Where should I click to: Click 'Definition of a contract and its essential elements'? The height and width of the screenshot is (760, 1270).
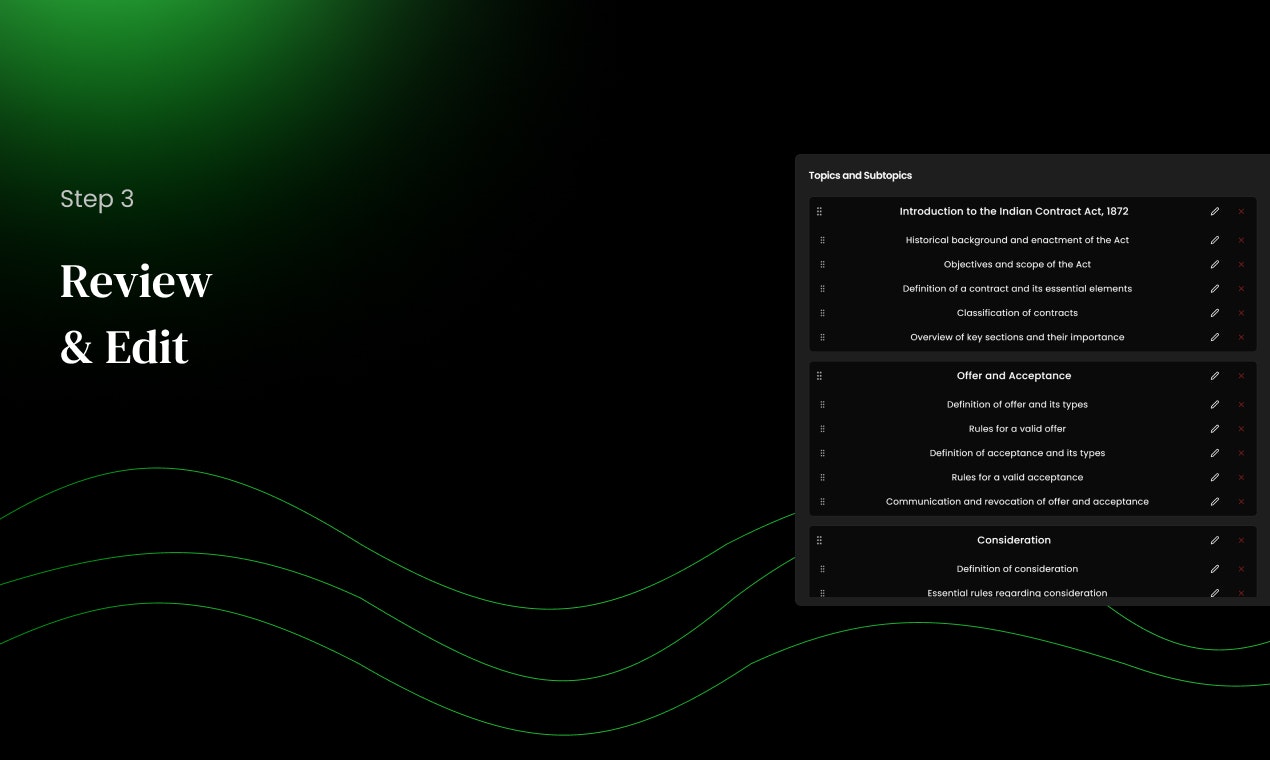click(1017, 288)
